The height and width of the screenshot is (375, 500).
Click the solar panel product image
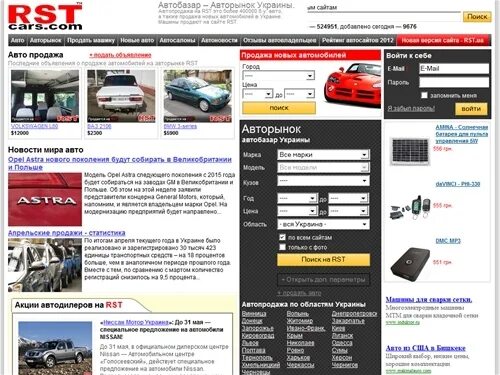coord(410,151)
